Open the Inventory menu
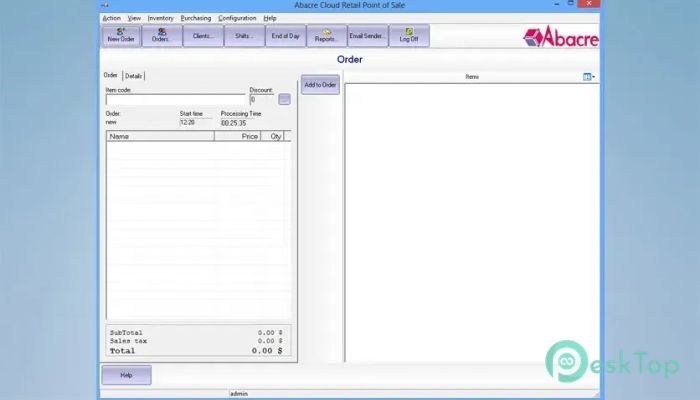700x400 pixels. point(160,18)
